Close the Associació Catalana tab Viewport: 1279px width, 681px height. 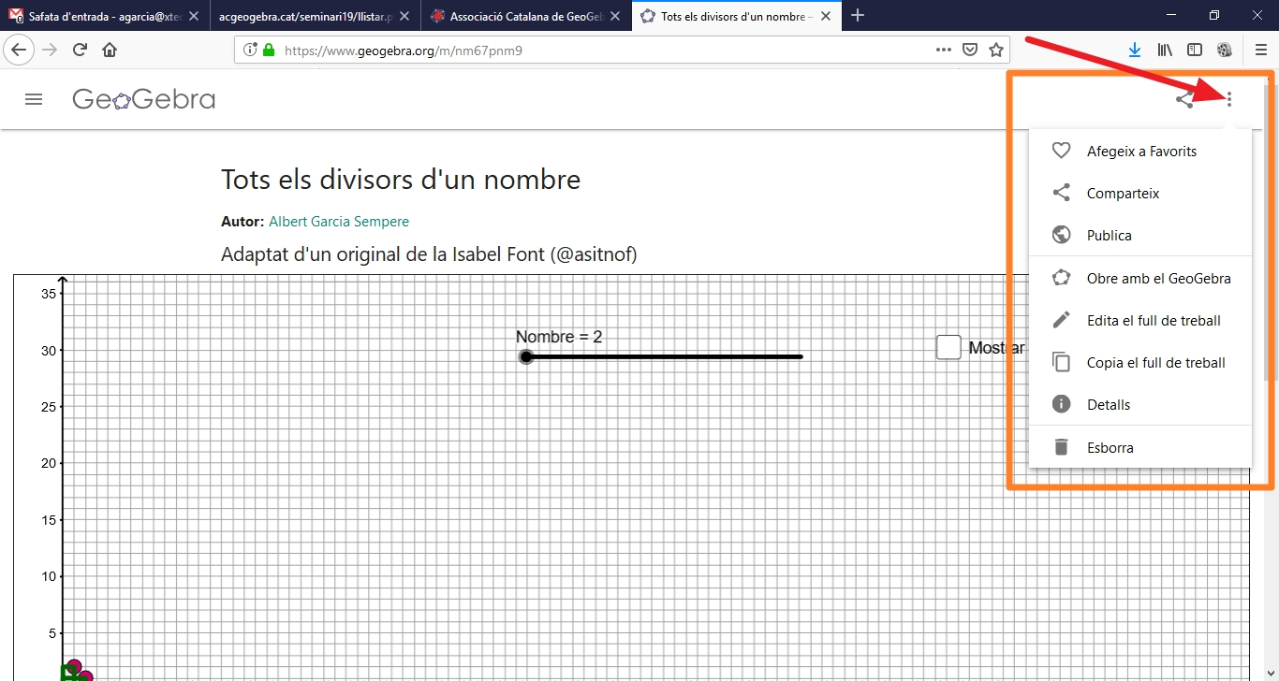[615, 16]
